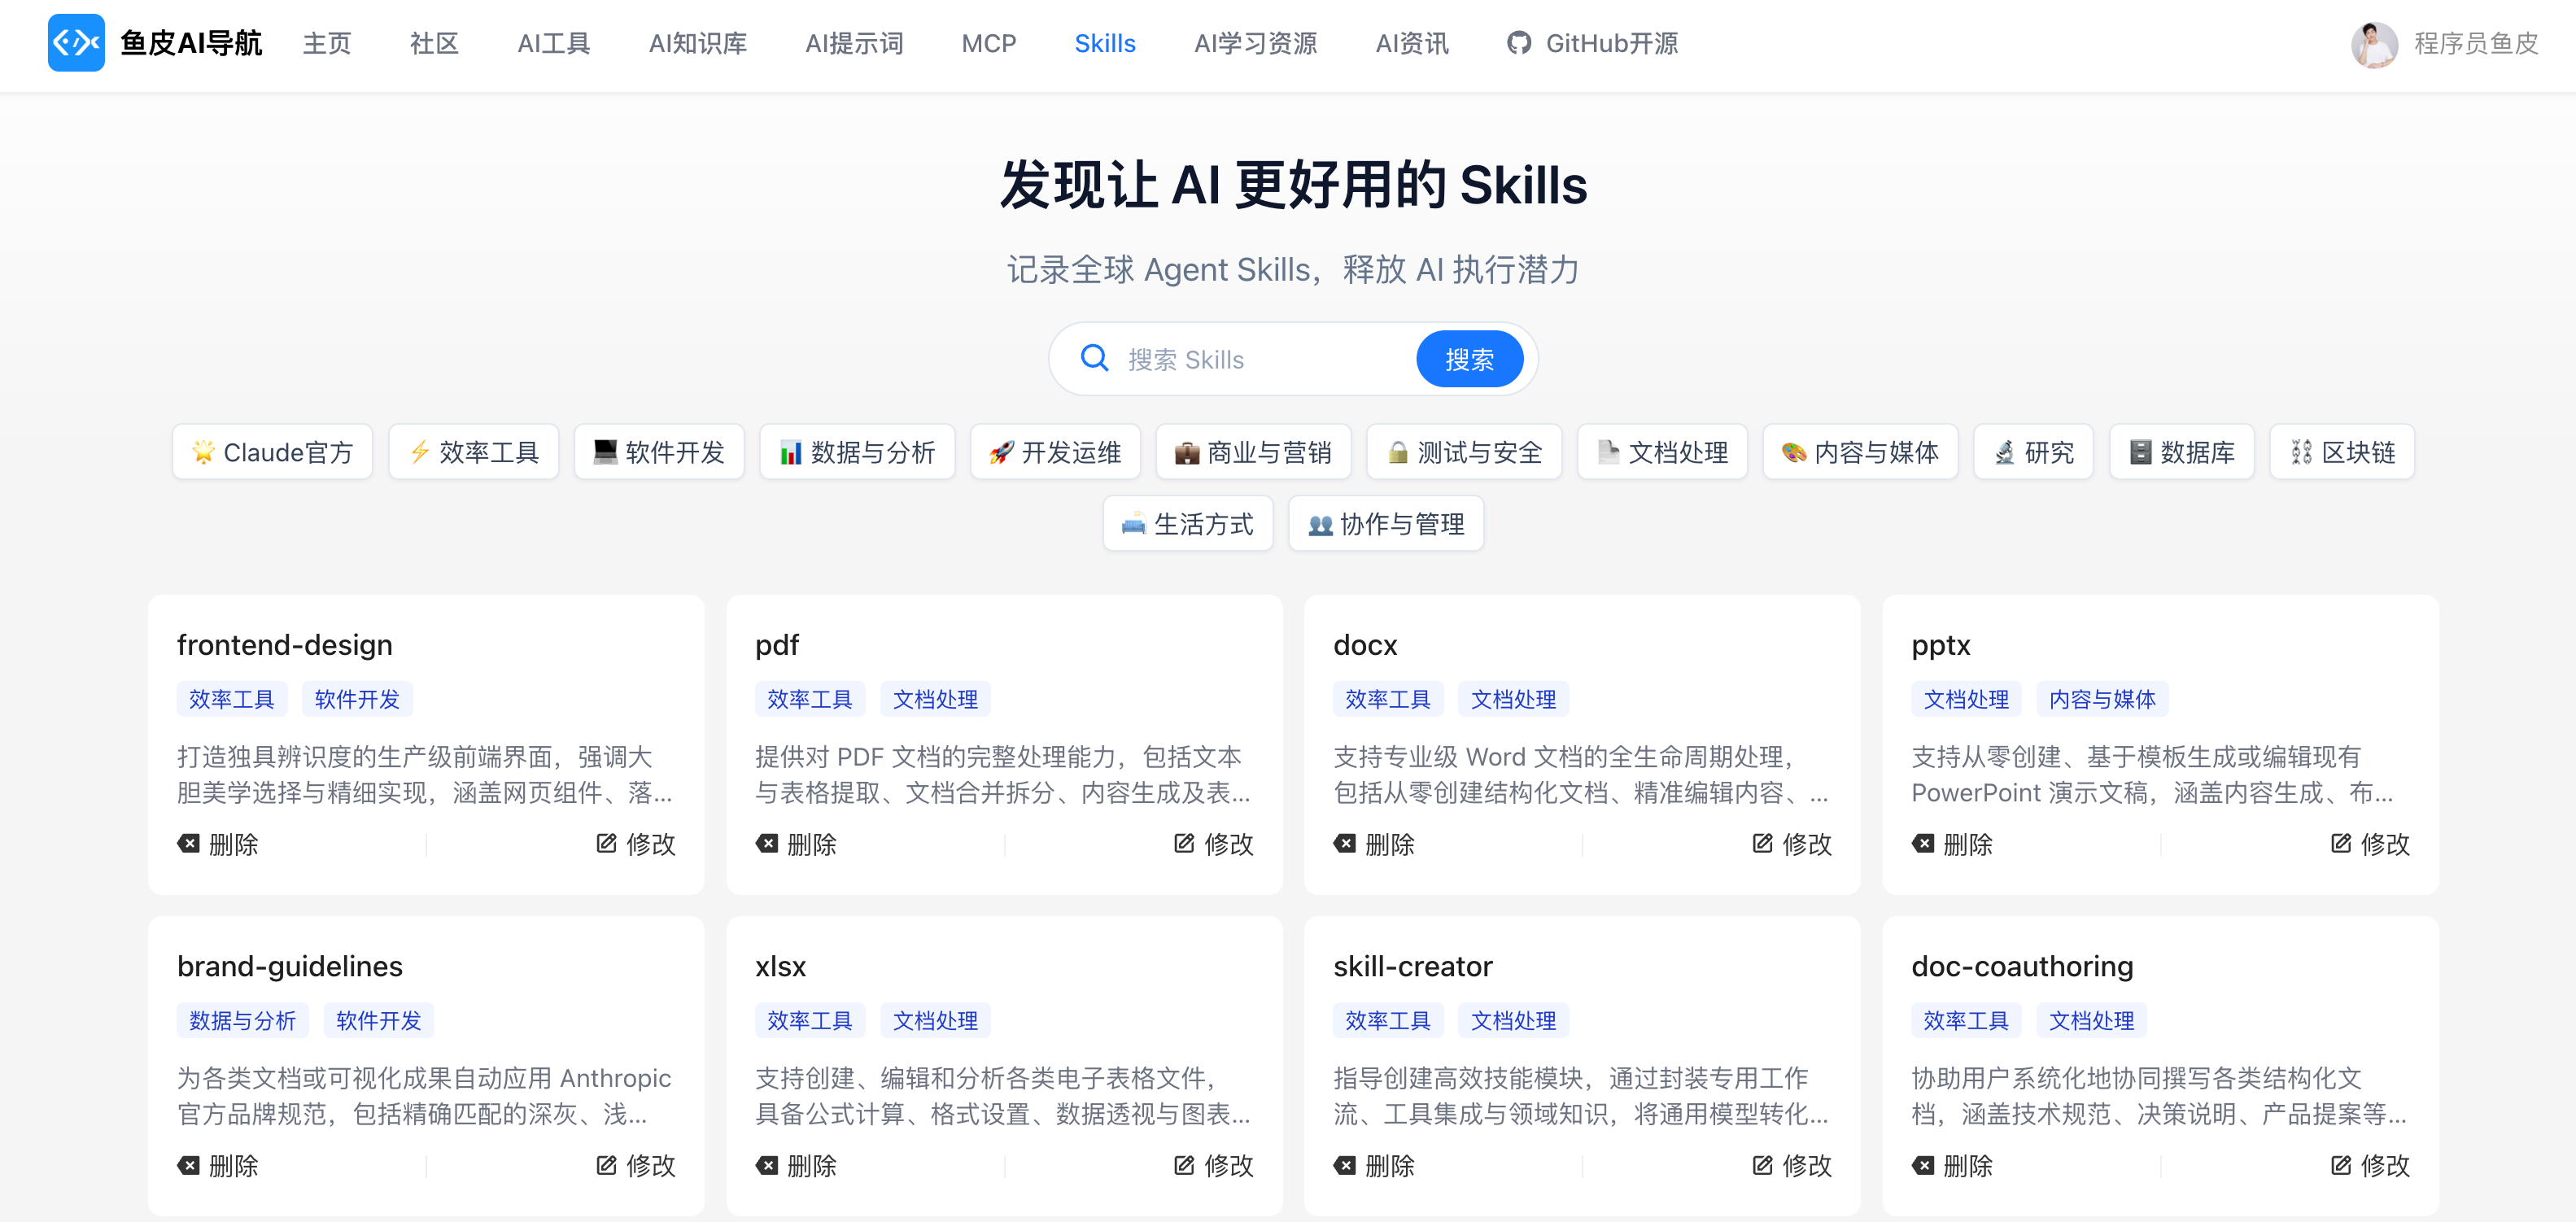Select the 生活方式 category filter

pyautogui.click(x=1188, y=524)
